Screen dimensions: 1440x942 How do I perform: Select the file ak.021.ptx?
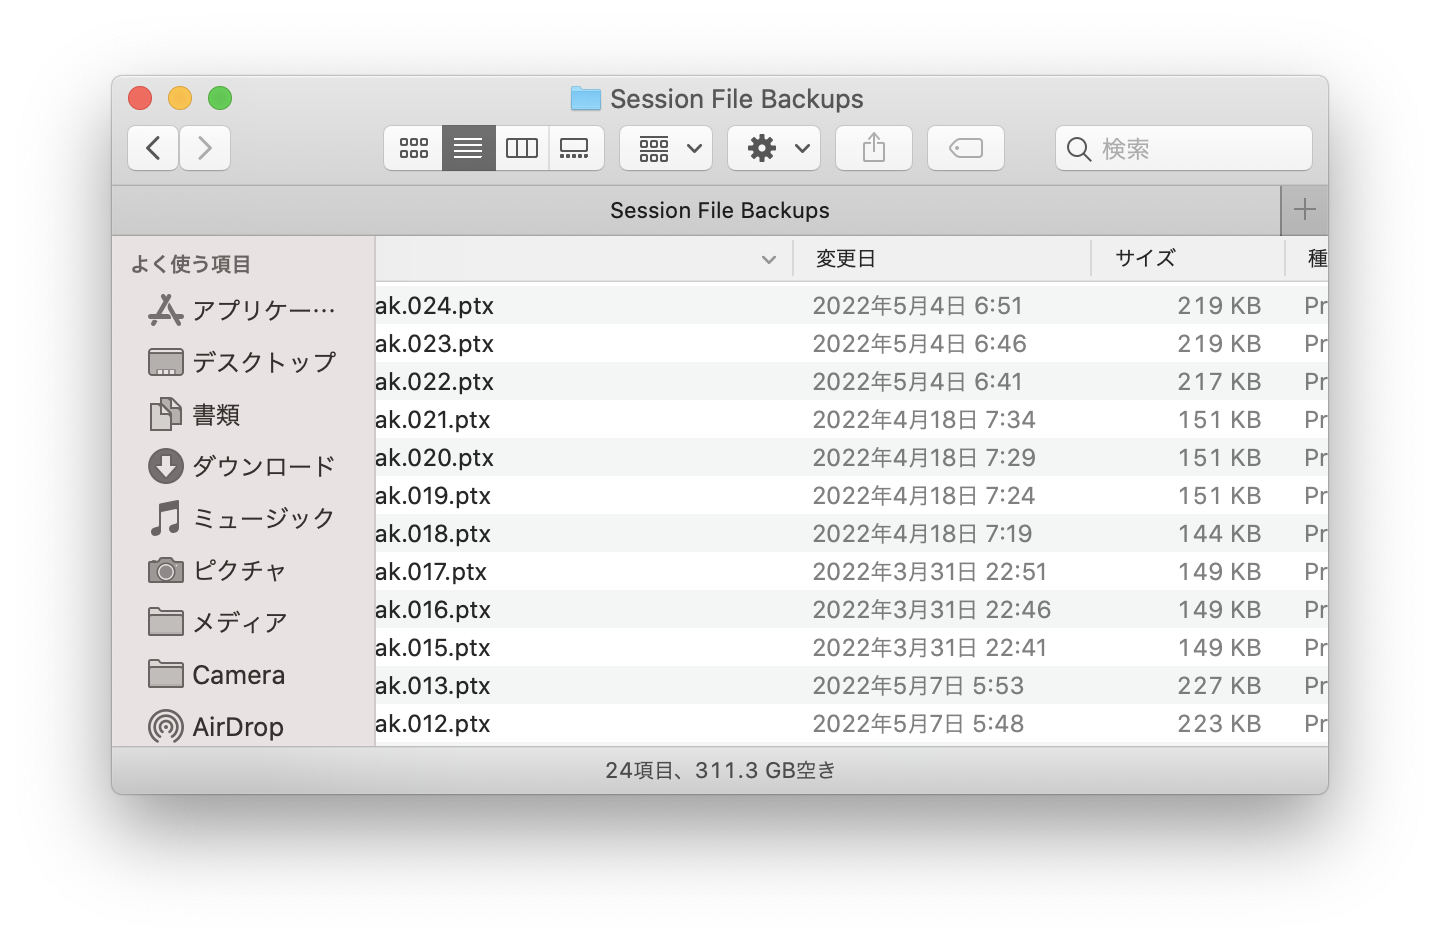(x=433, y=420)
